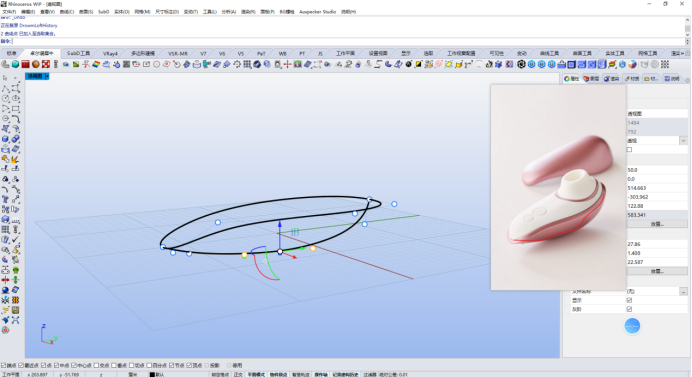Select the ellipse tool in the left sidebar
Viewport: 692px width, 377px height.
click(15, 98)
